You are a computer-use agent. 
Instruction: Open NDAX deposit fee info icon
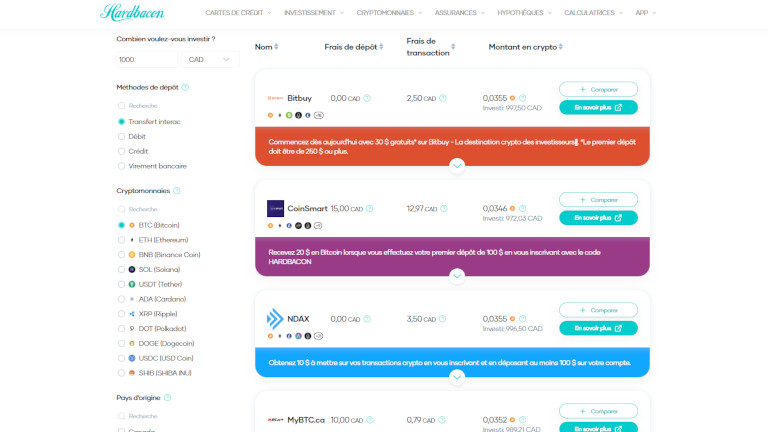coord(367,319)
